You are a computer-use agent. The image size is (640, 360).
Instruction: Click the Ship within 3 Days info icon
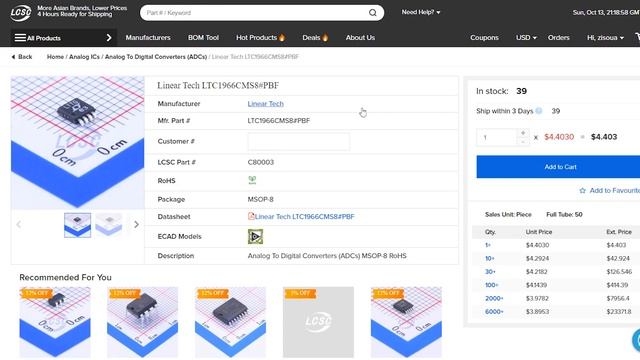(539, 111)
